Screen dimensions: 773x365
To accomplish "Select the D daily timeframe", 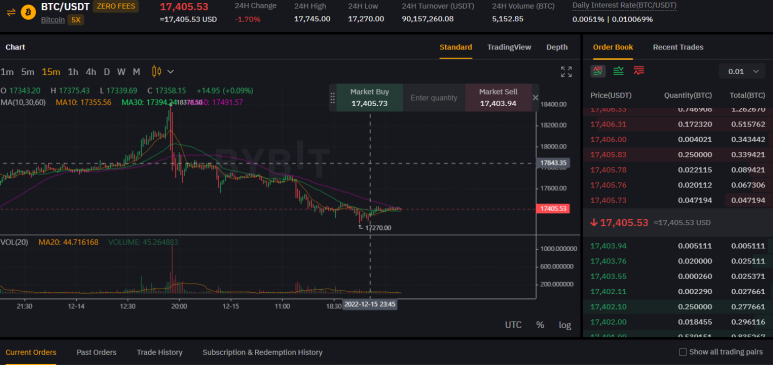I will 106,72.
